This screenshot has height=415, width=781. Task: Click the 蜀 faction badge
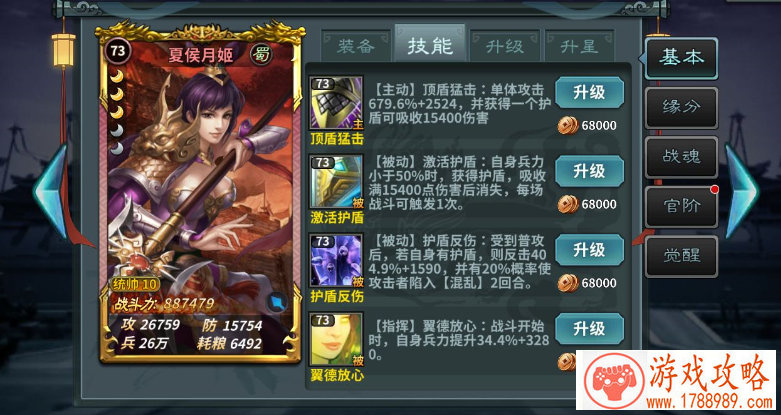tap(261, 55)
